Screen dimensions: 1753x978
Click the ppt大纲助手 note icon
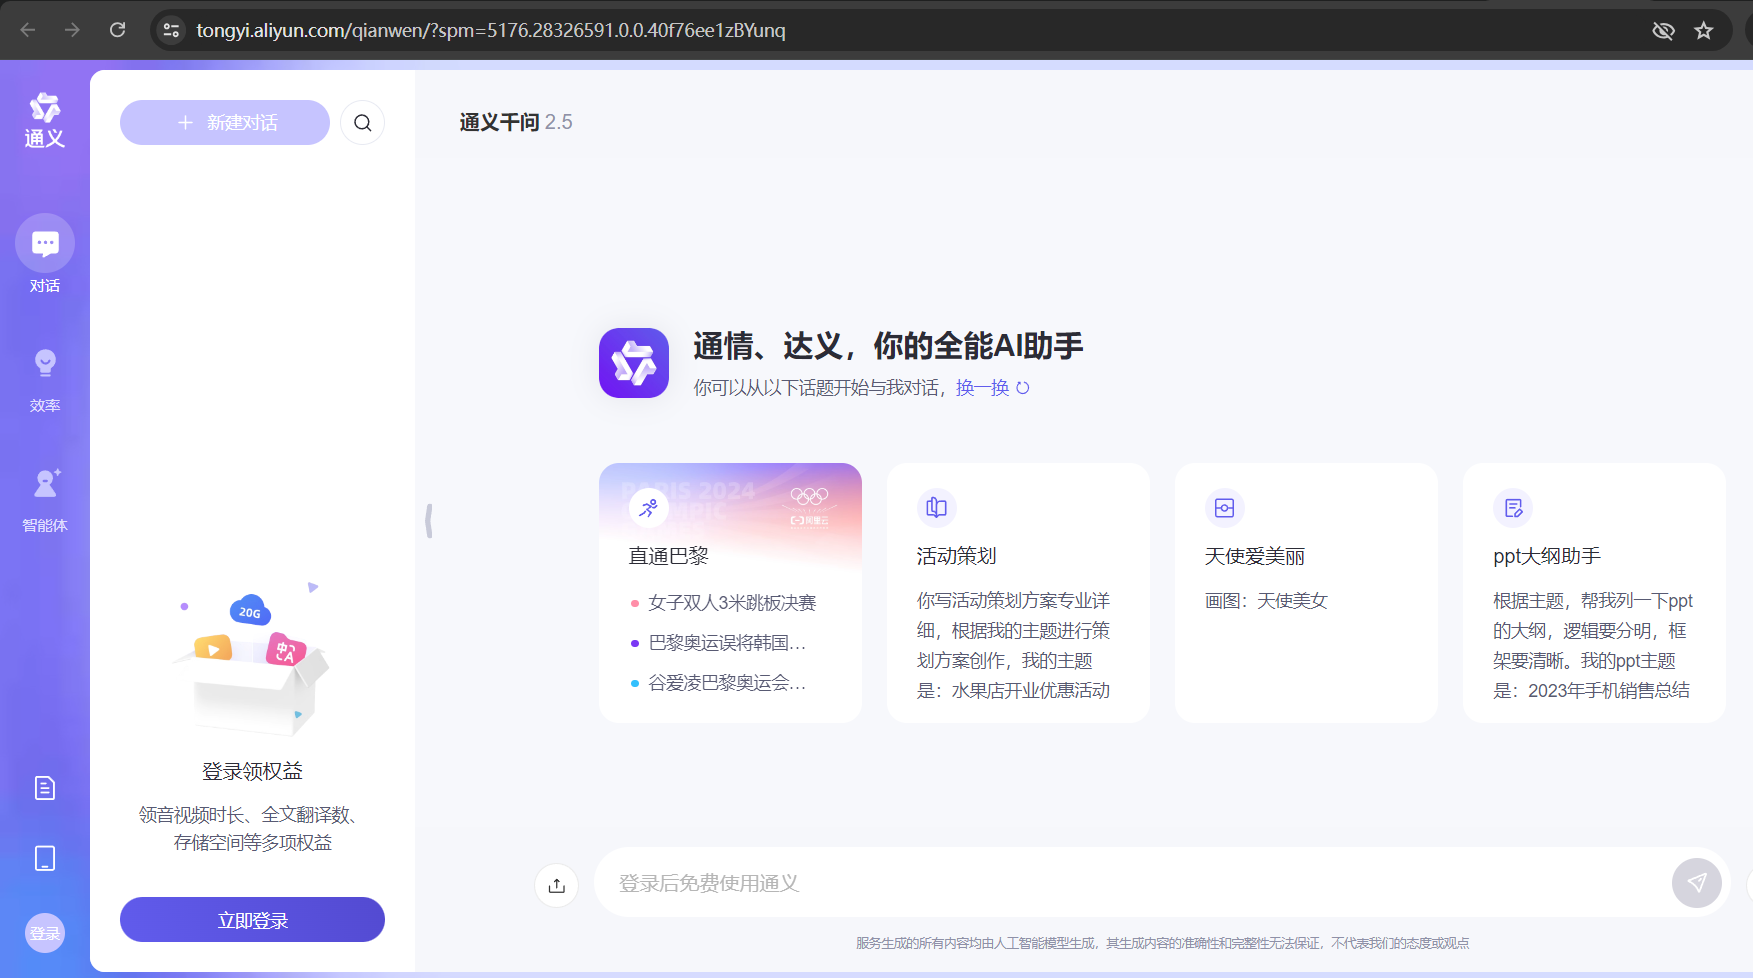point(1513,508)
